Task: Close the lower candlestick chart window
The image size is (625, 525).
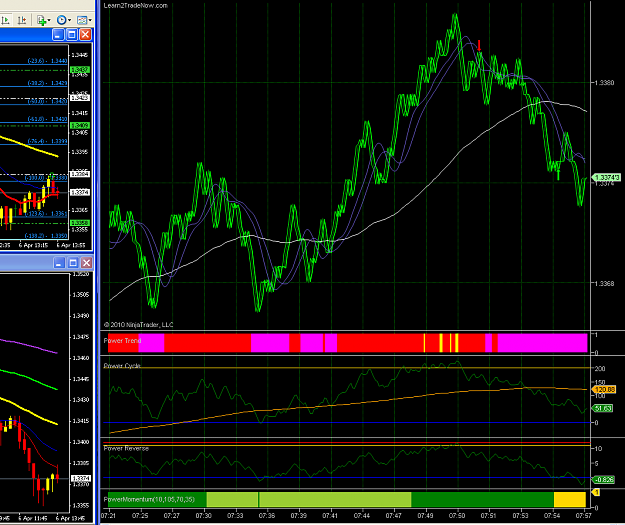Action: point(86,263)
